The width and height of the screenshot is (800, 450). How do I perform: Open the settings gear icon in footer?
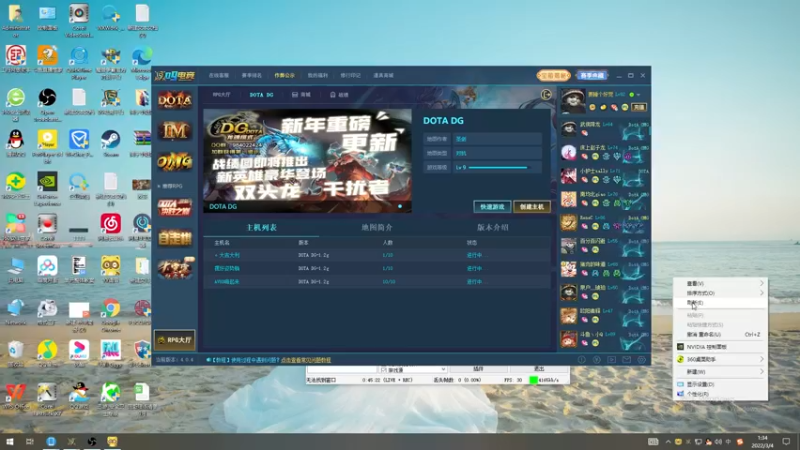641,360
